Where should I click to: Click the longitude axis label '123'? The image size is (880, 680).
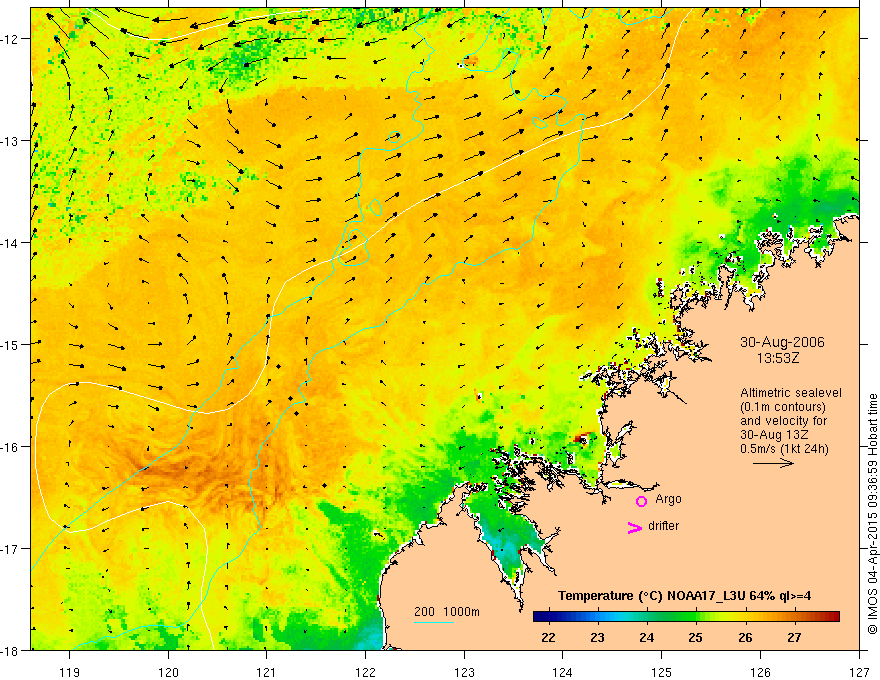point(464,672)
